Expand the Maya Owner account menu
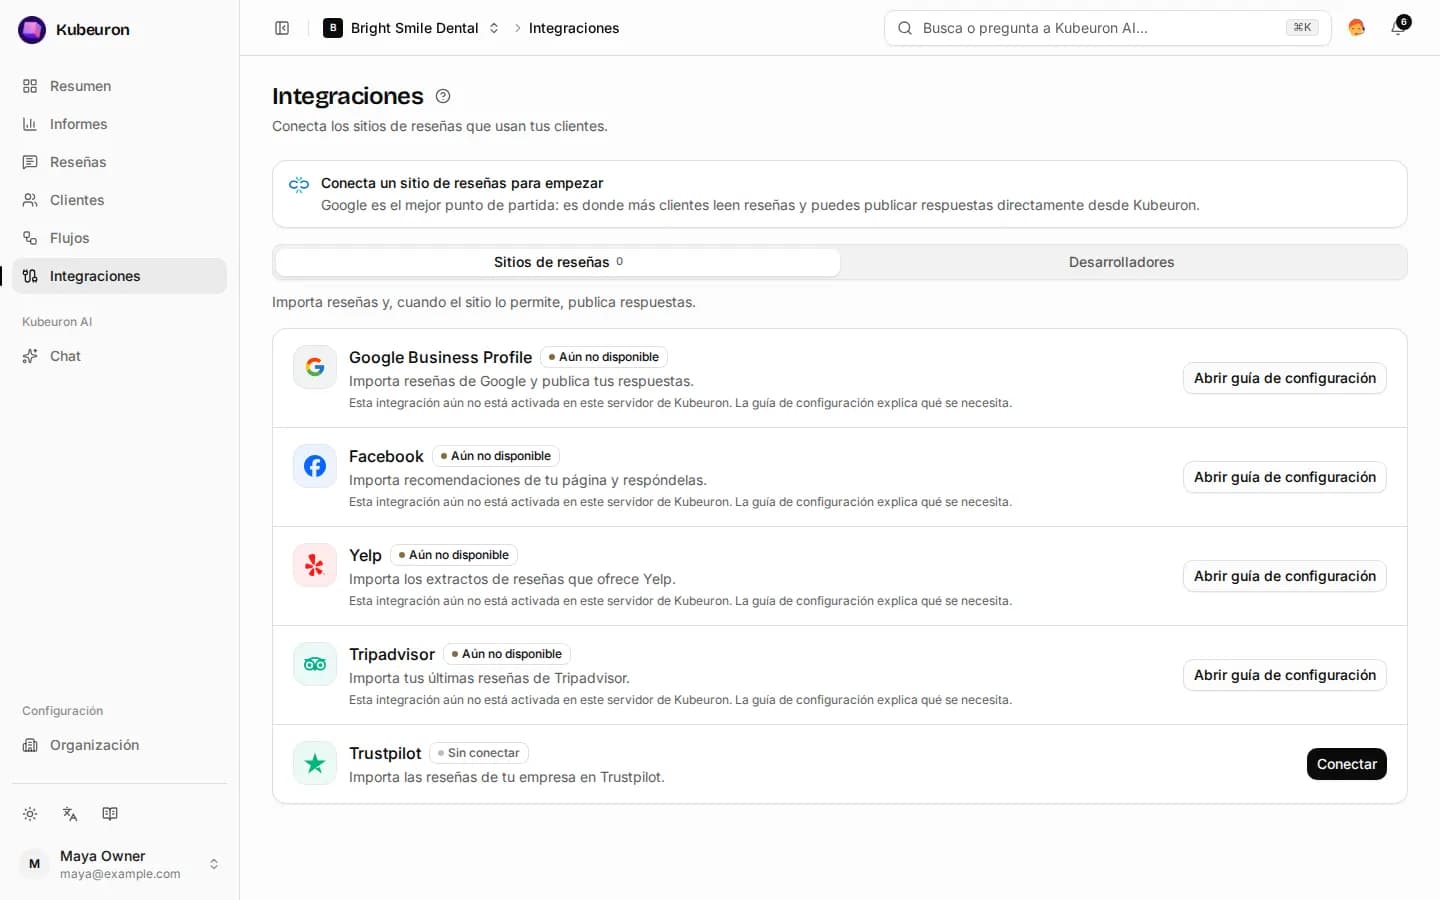 (x=120, y=864)
